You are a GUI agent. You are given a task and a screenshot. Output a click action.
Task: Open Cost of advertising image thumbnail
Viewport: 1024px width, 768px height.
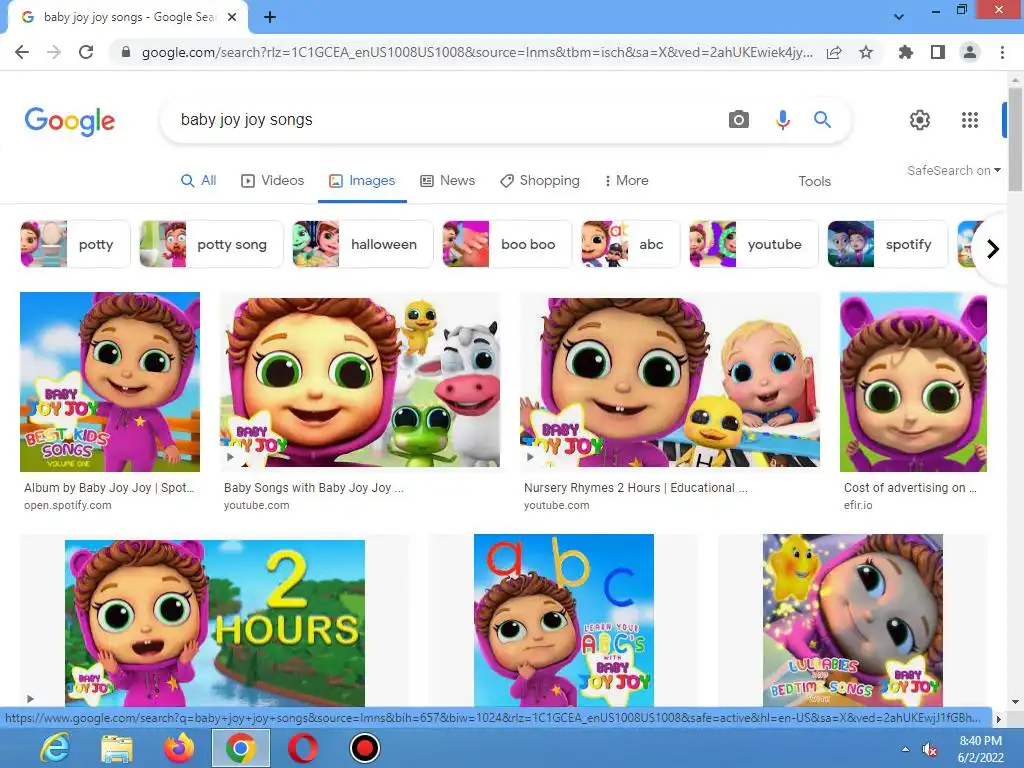pyautogui.click(x=913, y=381)
